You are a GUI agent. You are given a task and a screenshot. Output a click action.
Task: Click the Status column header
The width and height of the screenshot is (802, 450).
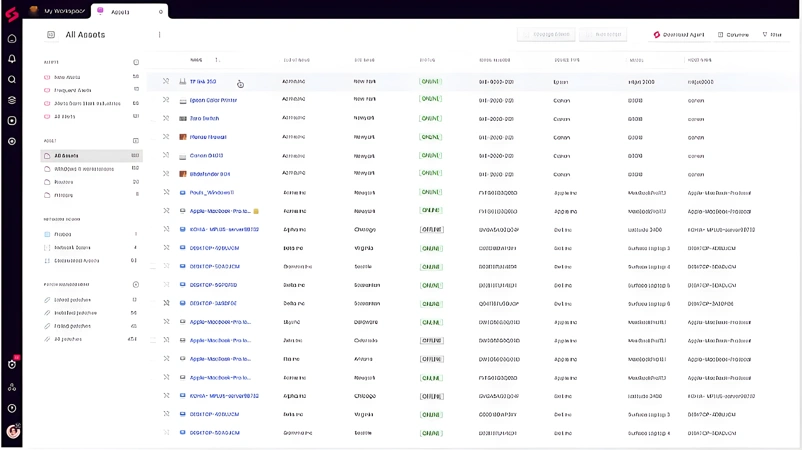(x=427, y=60)
